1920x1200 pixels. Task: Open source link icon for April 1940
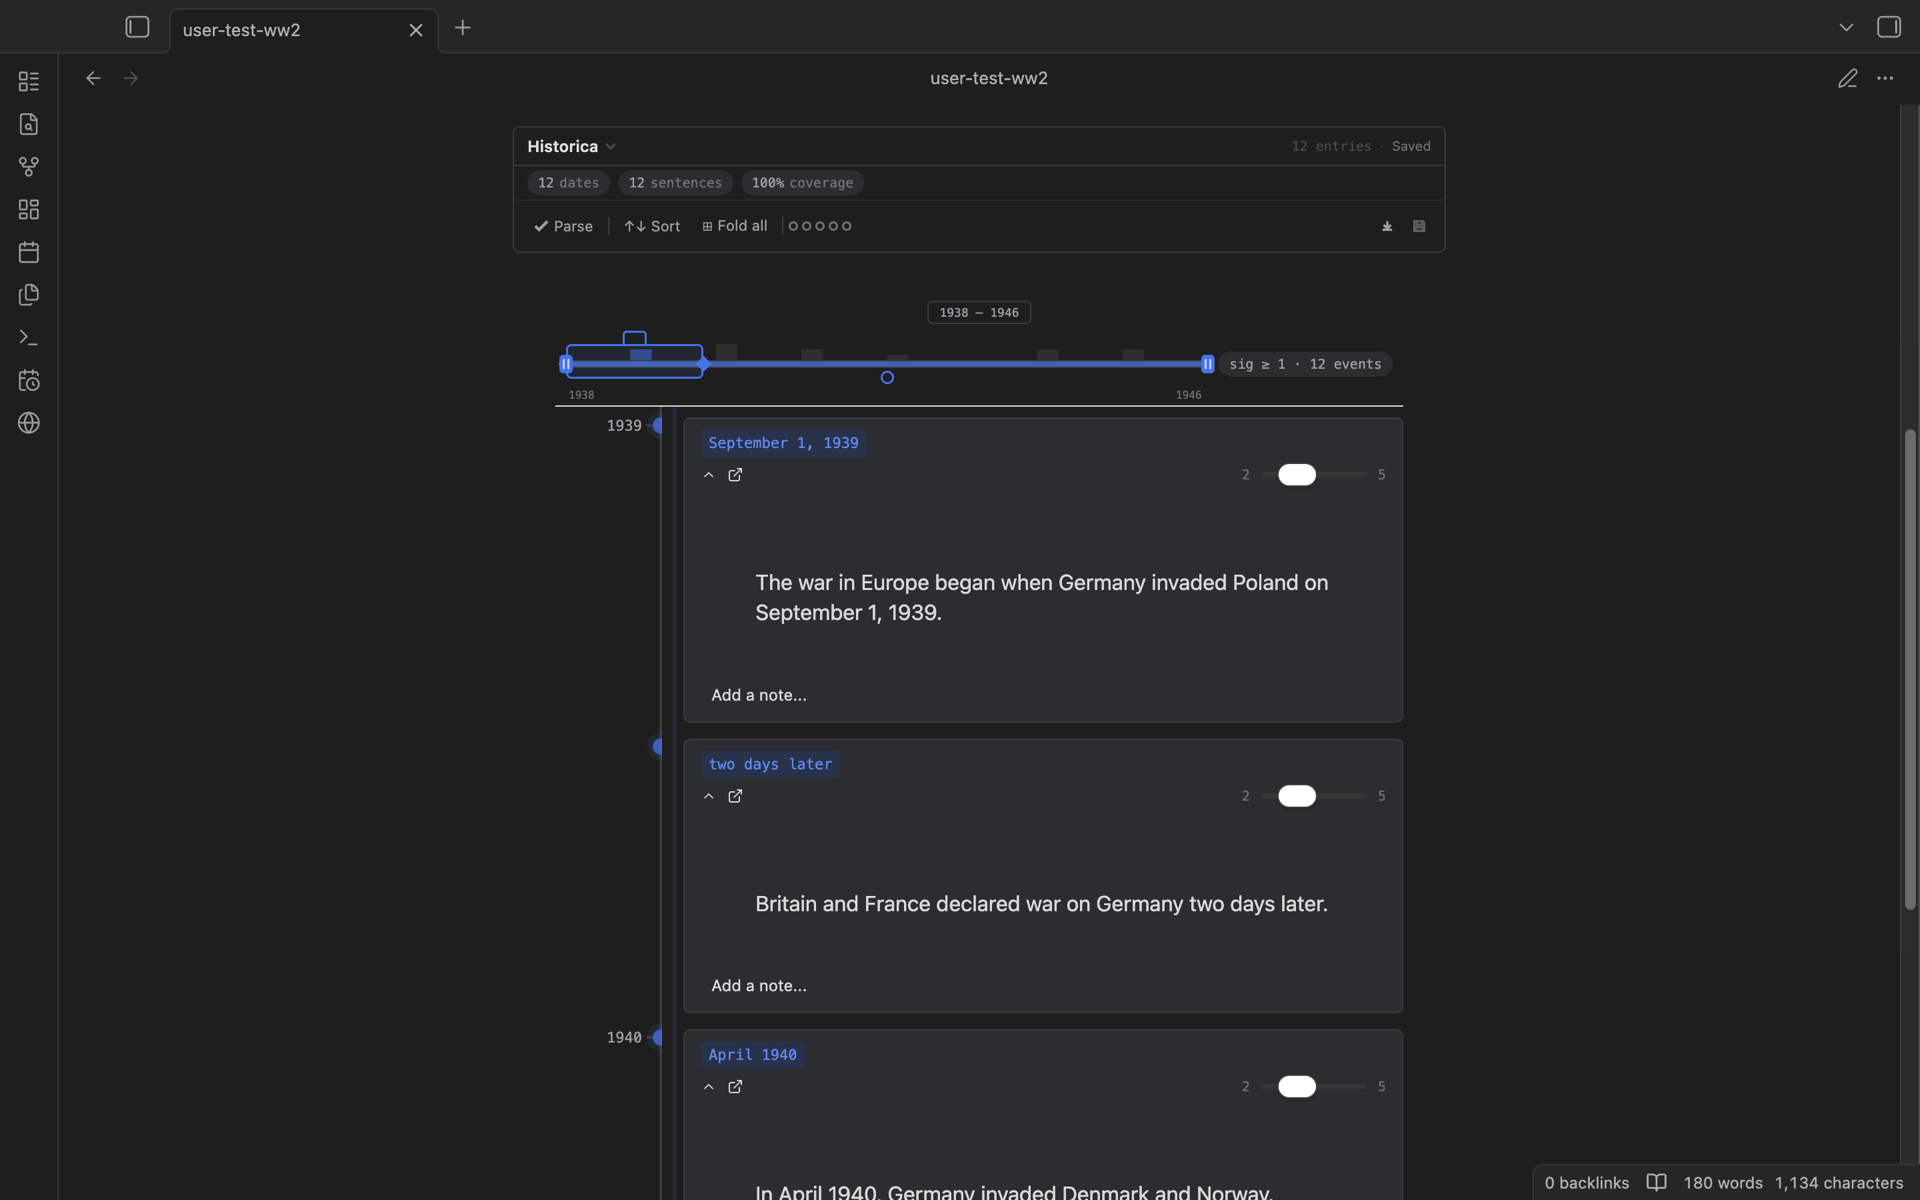[735, 1087]
